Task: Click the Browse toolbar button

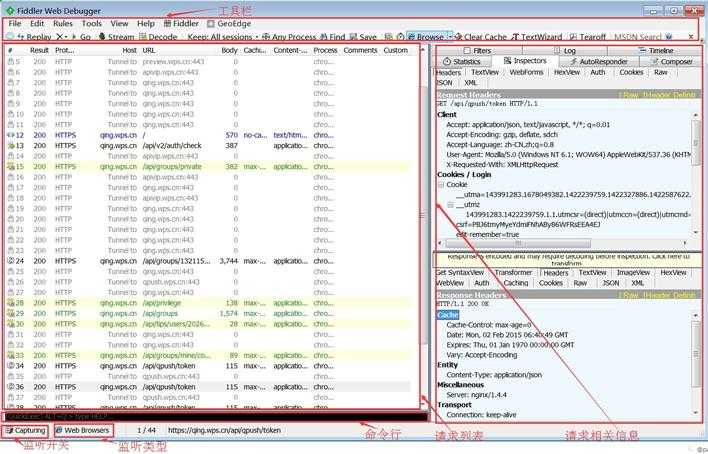Action: pos(429,37)
